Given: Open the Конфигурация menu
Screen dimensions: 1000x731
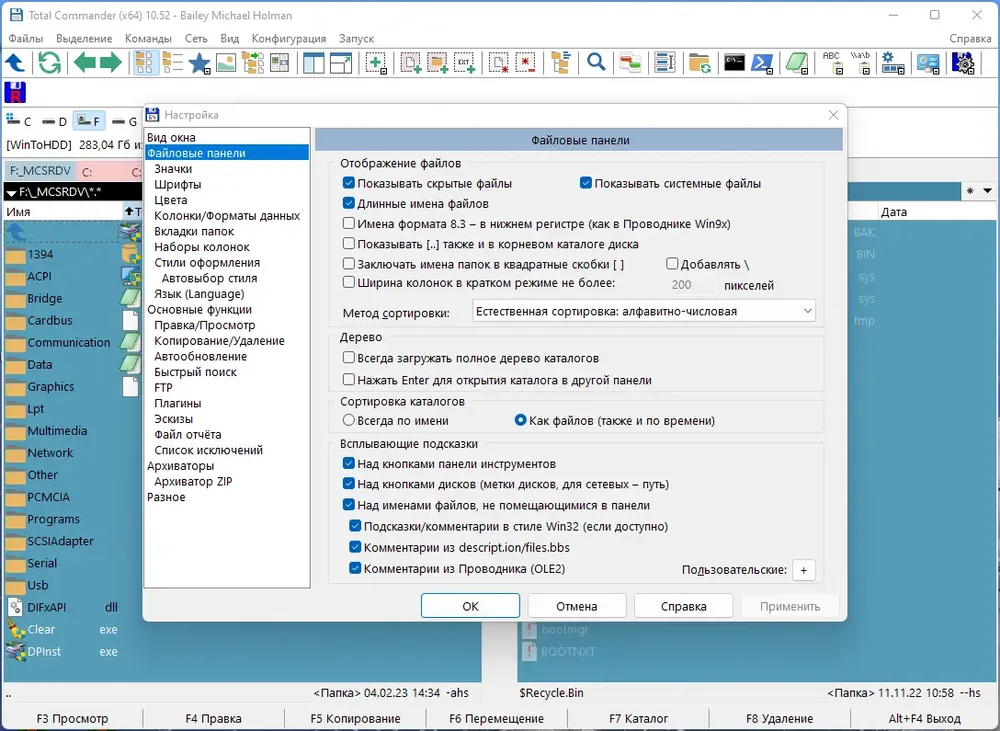Looking at the screenshot, I should pyautogui.click(x=288, y=38).
